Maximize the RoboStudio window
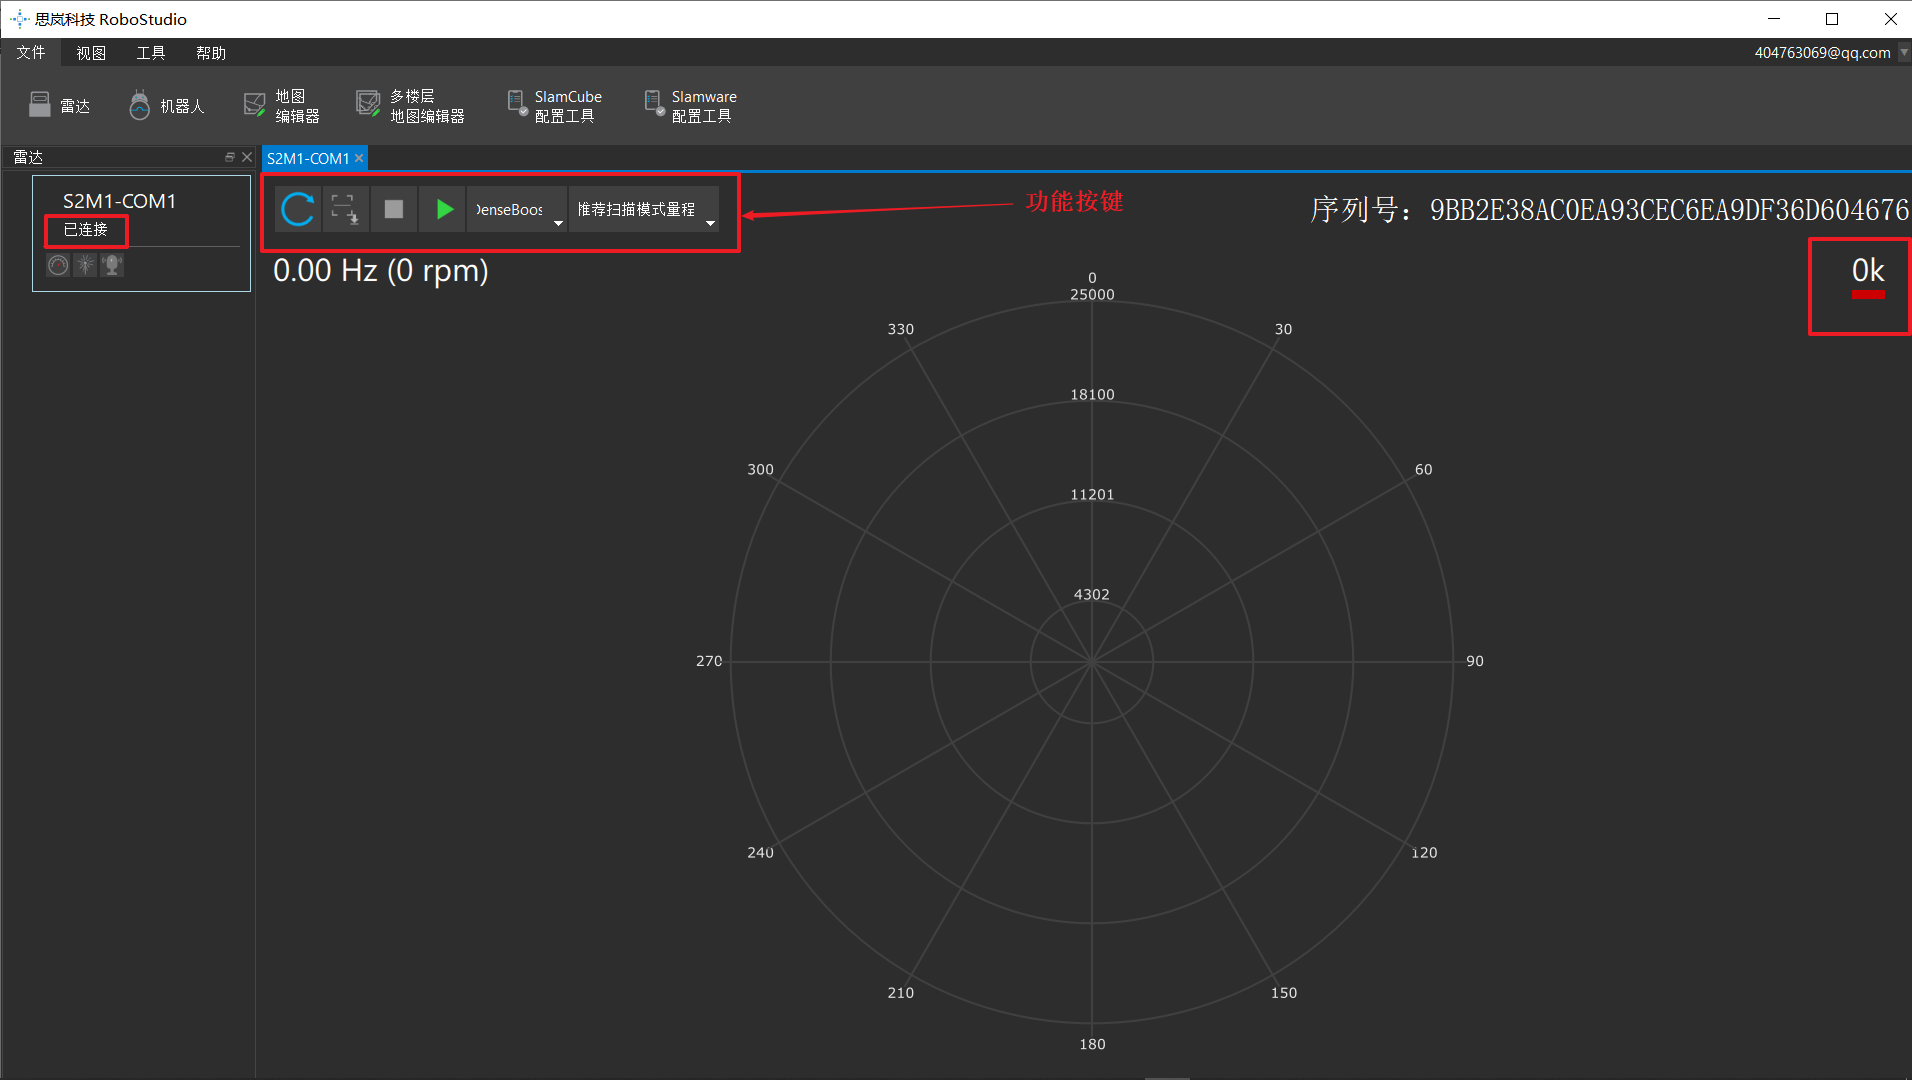The image size is (1912, 1080). tap(1832, 19)
